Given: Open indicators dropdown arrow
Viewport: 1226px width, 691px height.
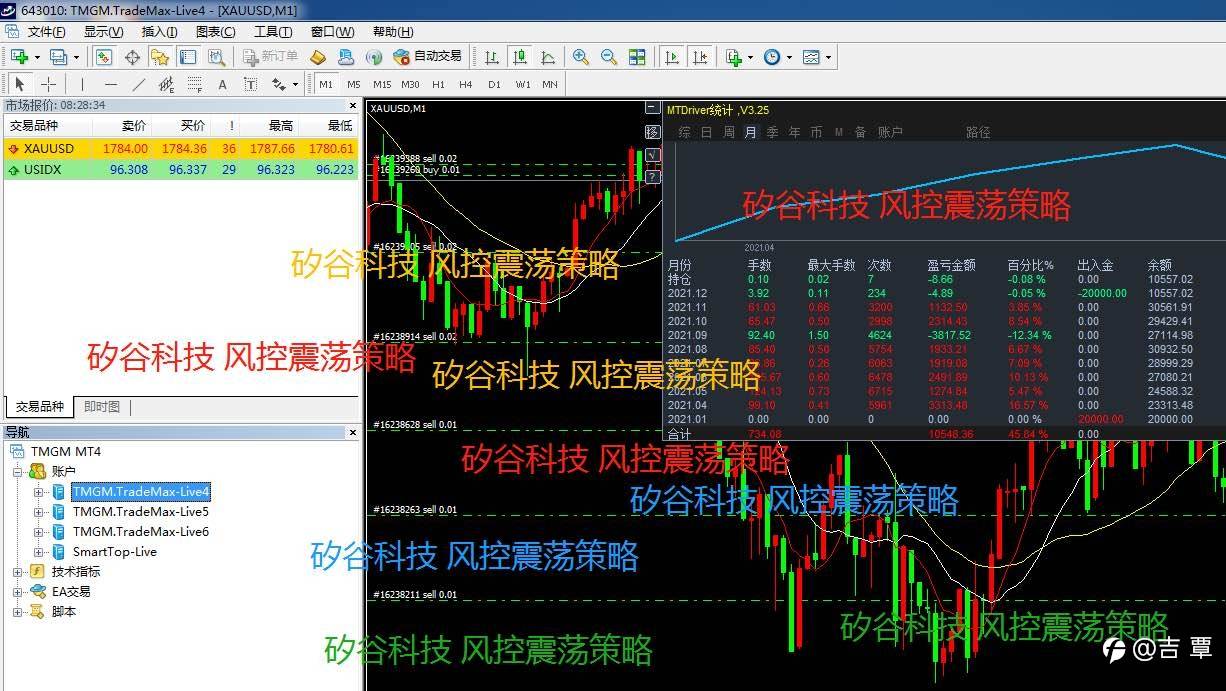Looking at the screenshot, I should pyautogui.click(x=751, y=57).
